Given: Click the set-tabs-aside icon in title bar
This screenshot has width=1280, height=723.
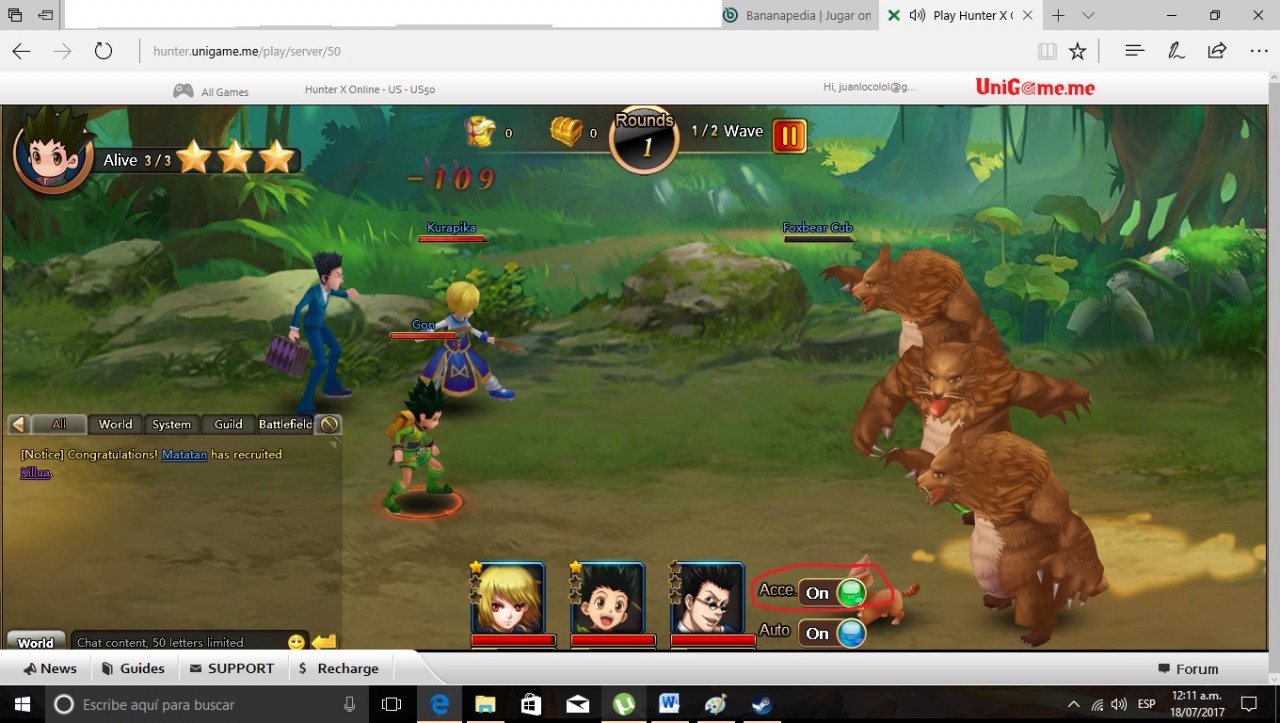Looking at the screenshot, I should (45, 15).
